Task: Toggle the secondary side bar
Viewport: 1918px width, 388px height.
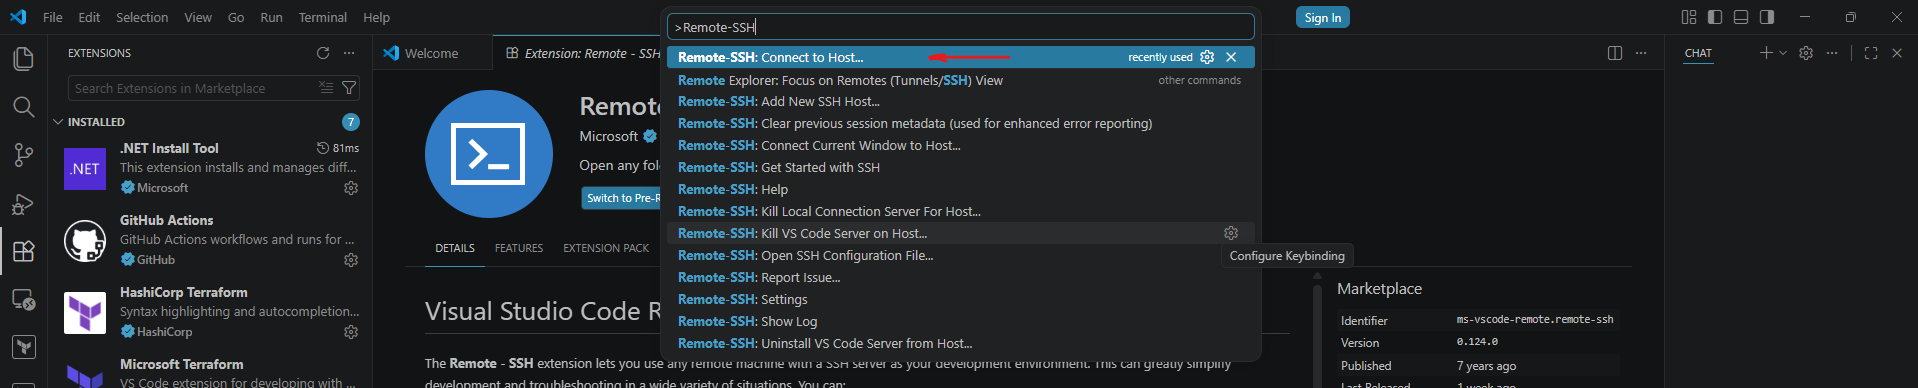Action: tap(1767, 17)
